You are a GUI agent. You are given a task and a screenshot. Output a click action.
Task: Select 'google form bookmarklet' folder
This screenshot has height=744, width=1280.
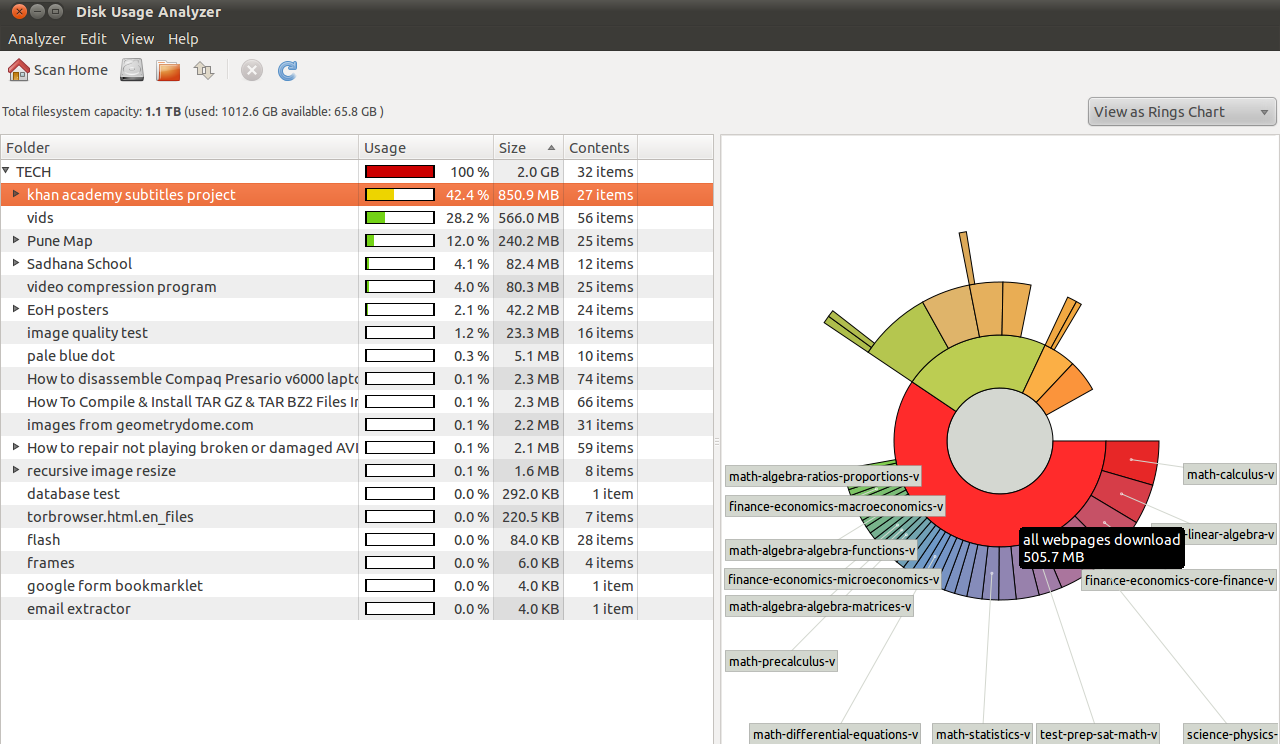357,586
